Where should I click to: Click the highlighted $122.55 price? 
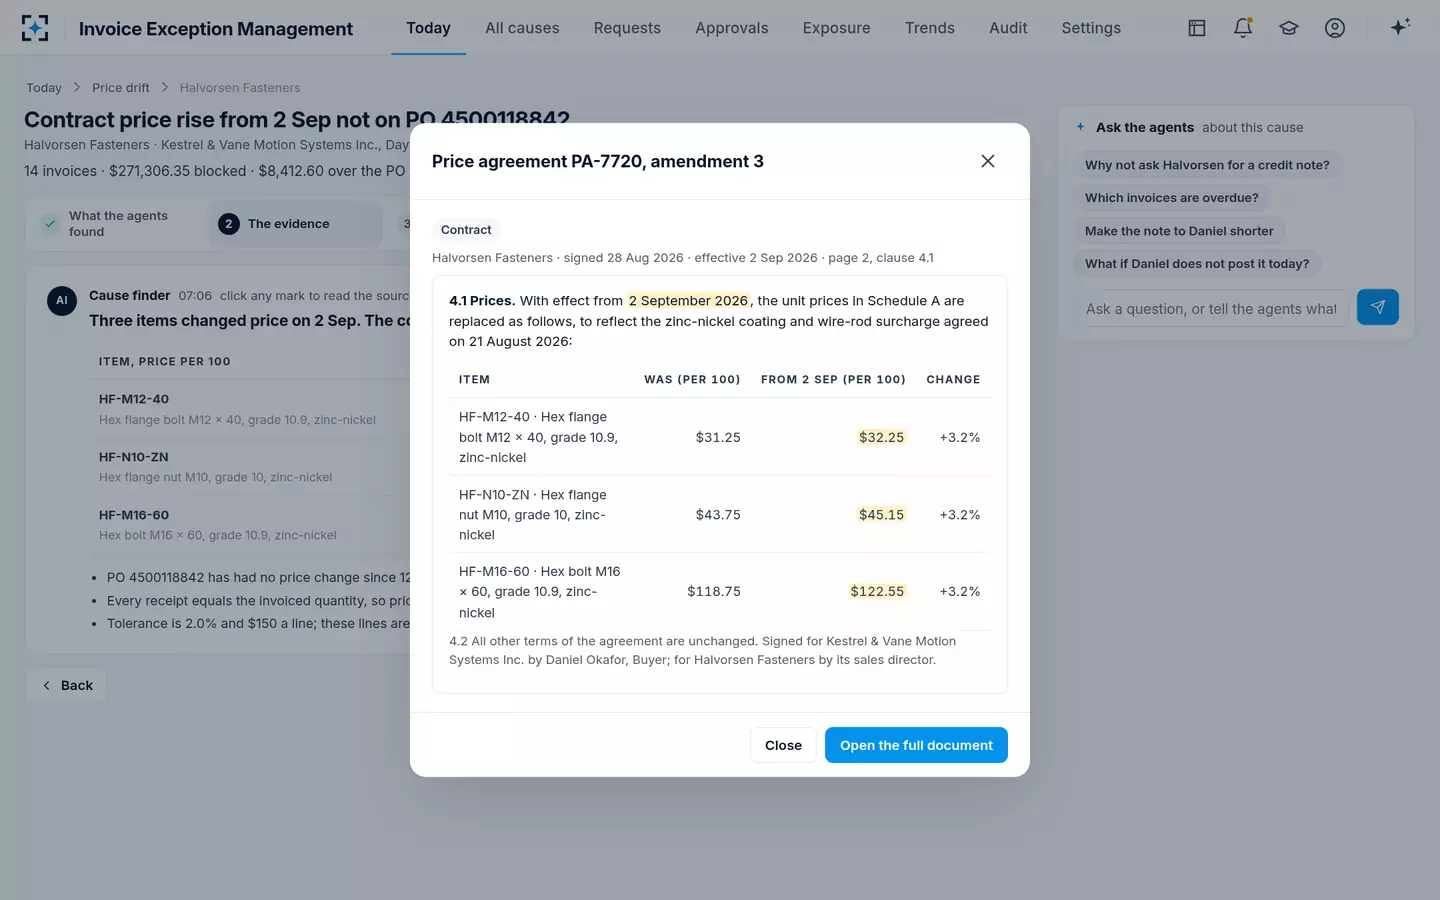877,592
